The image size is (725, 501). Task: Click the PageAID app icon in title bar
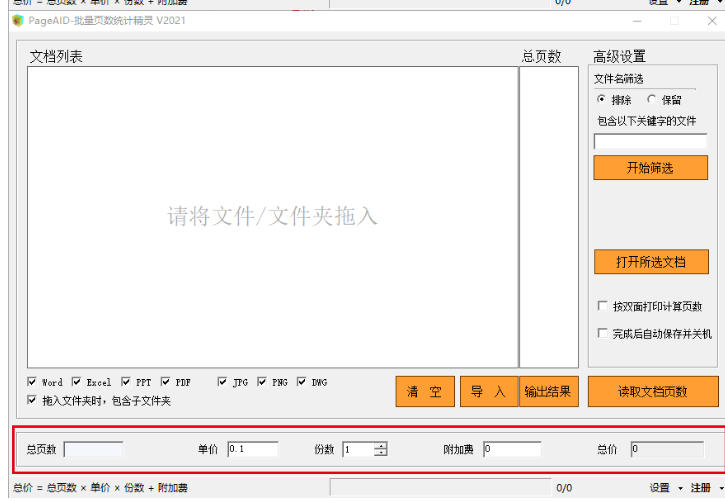pos(18,21)
